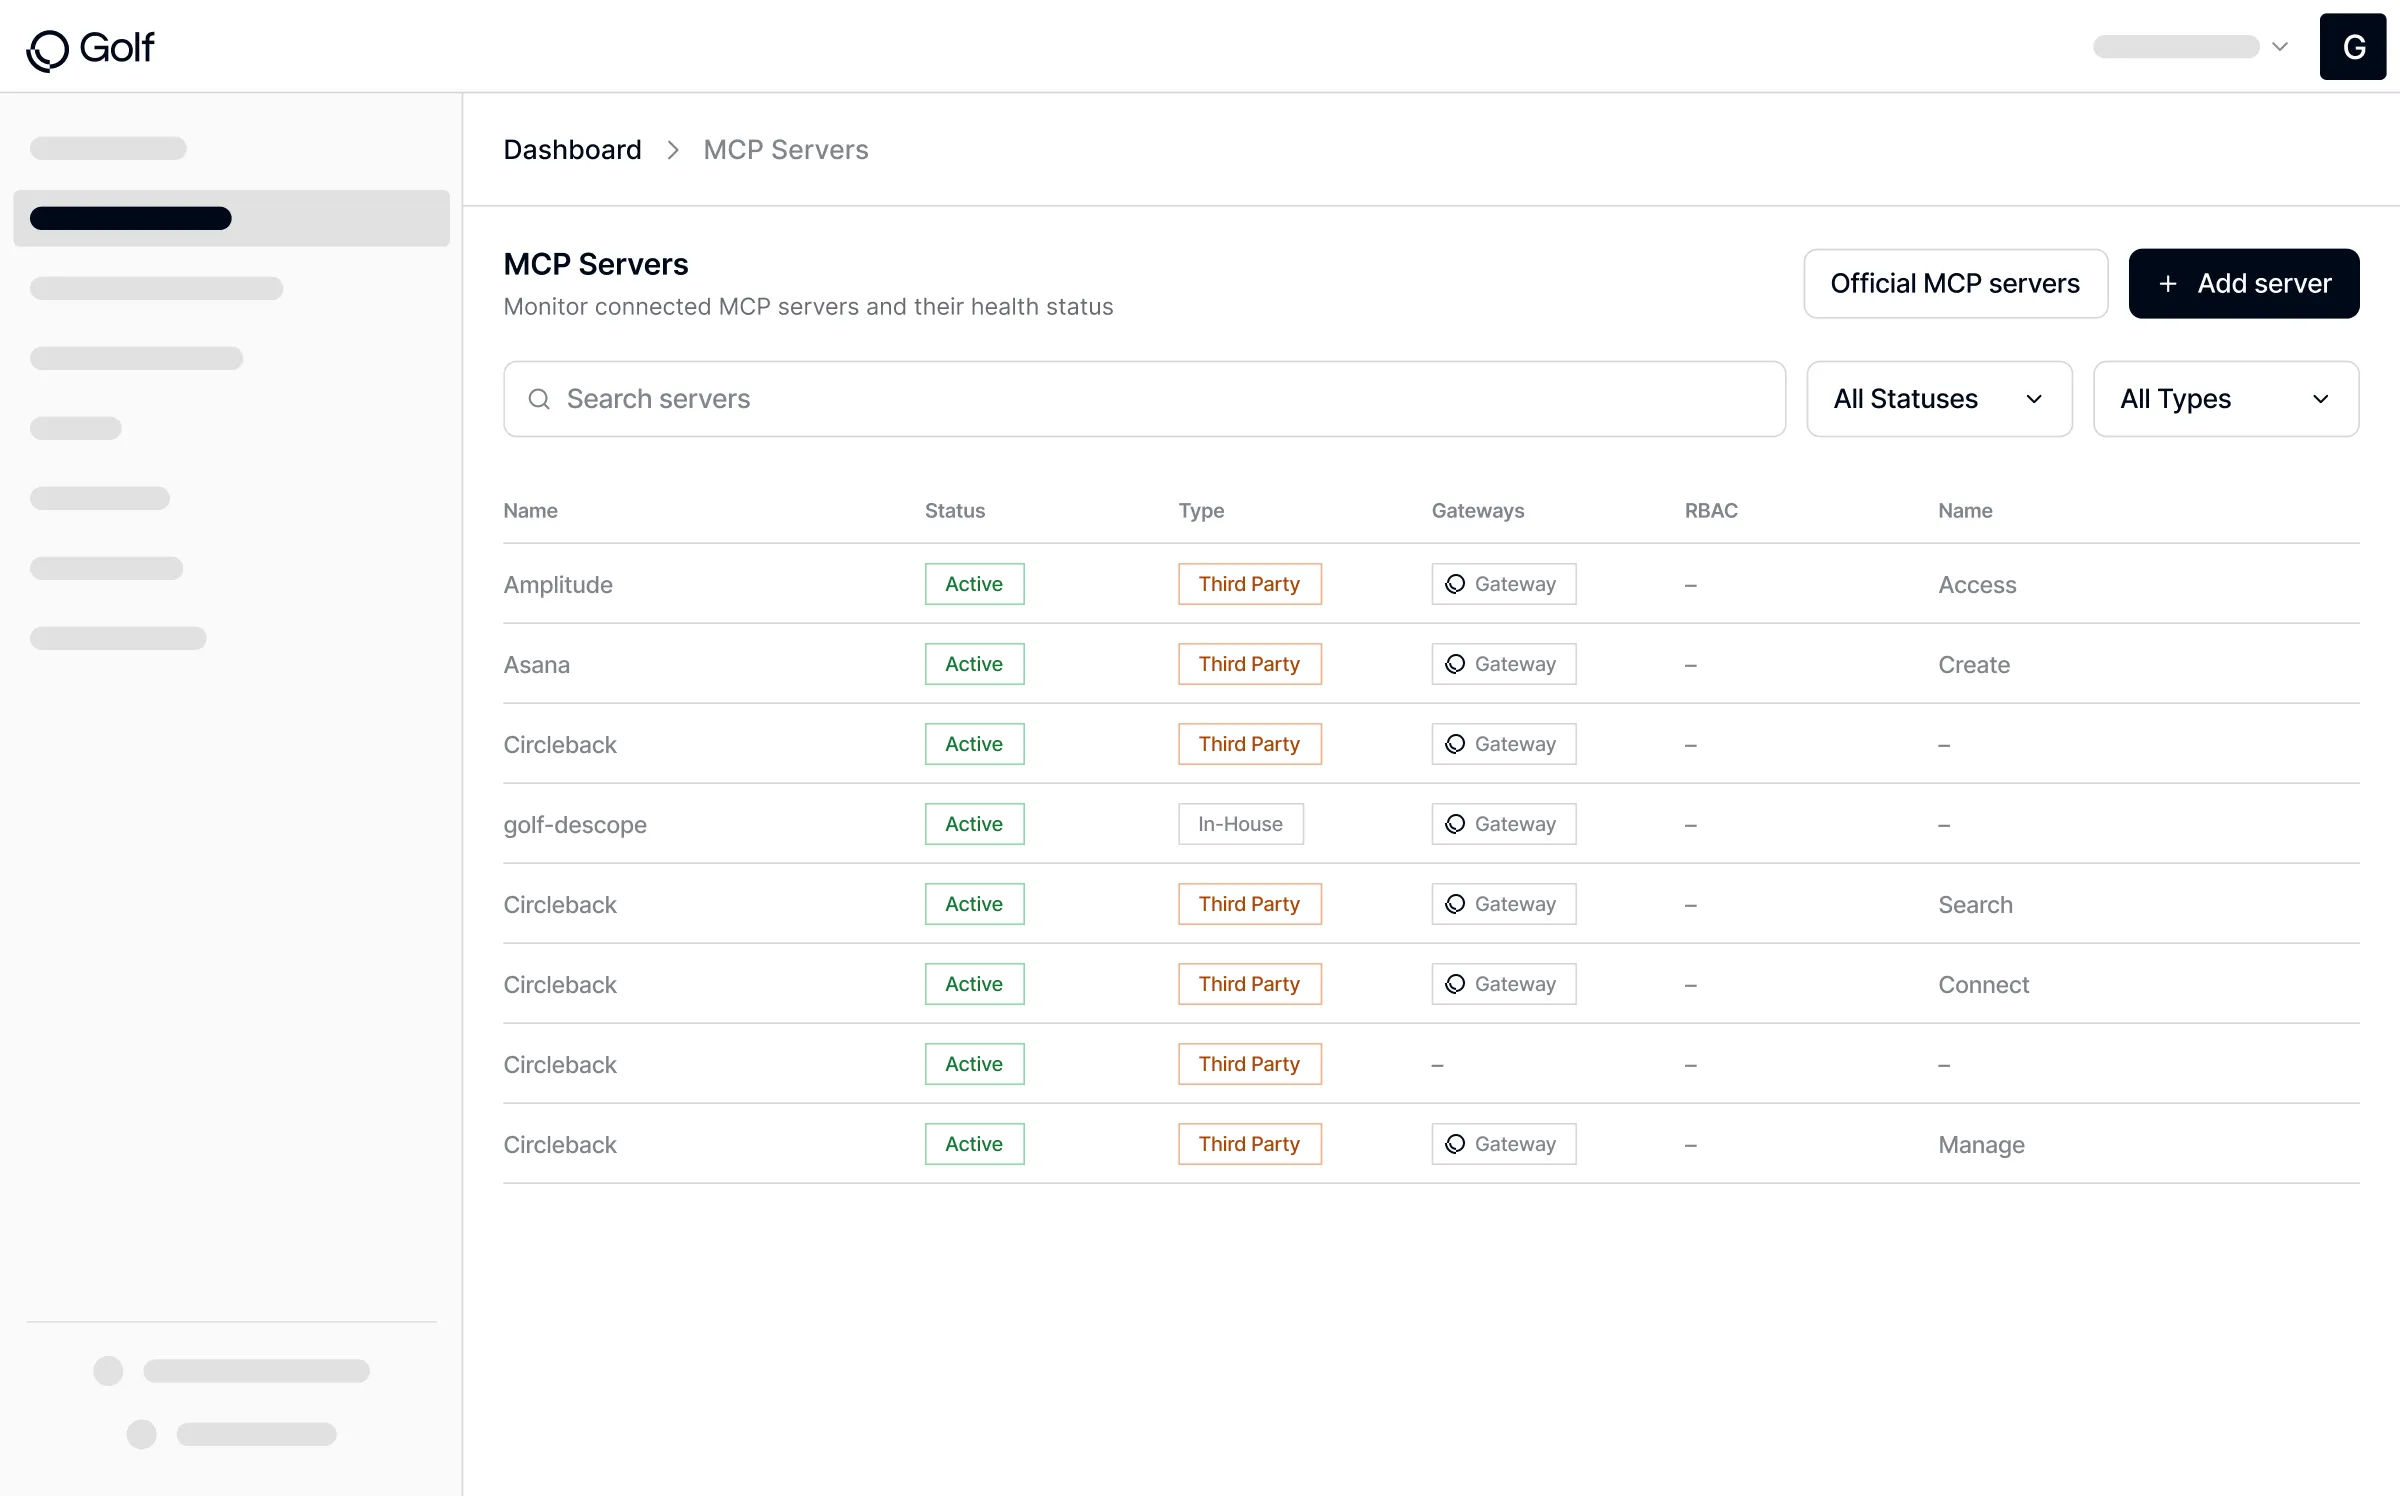The image size is (2400, 1496).
Task: Open Official MCP servers
Action: pos(1954,284)
